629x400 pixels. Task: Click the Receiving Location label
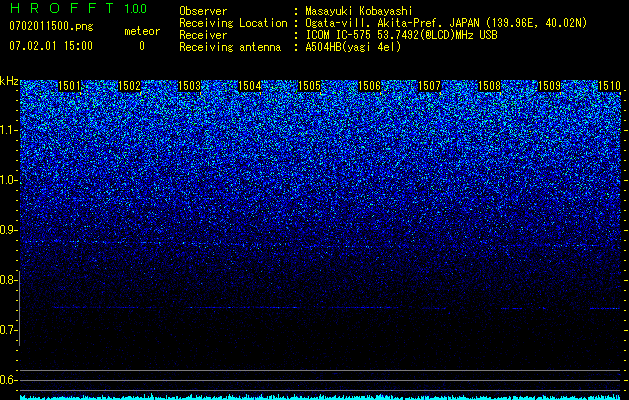coord(233,23)
